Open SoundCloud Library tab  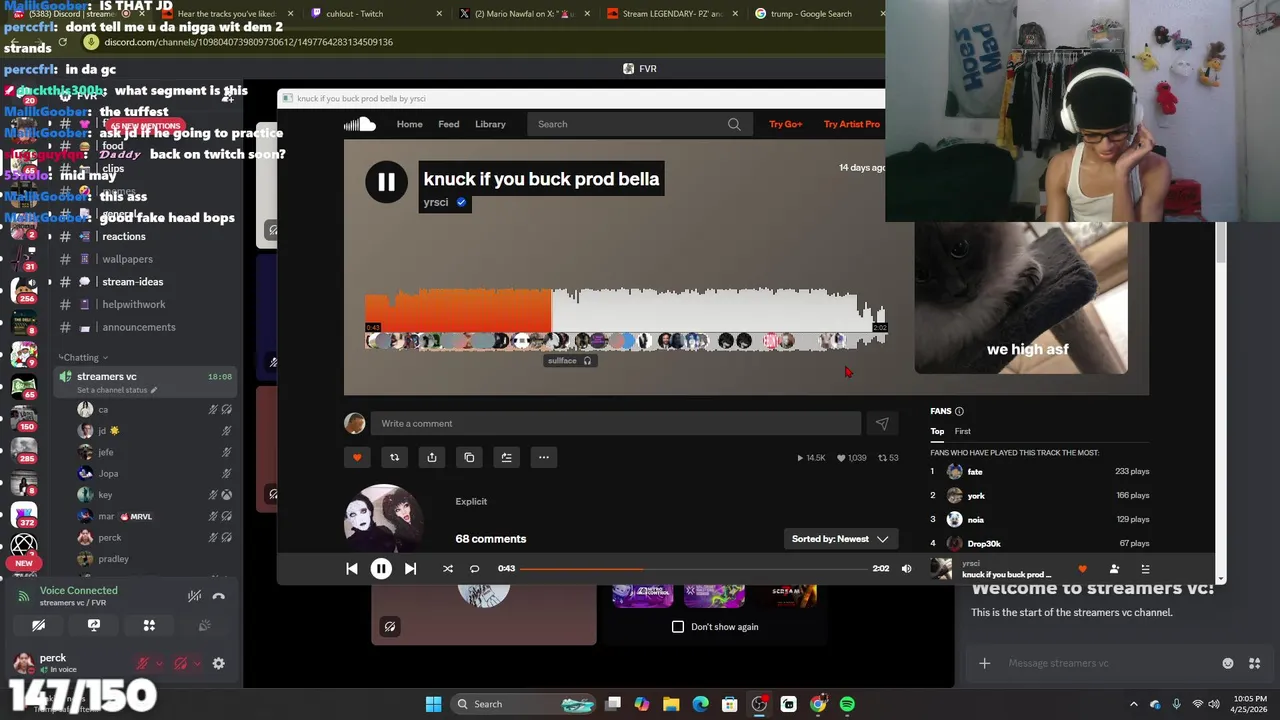pos(490,124)
